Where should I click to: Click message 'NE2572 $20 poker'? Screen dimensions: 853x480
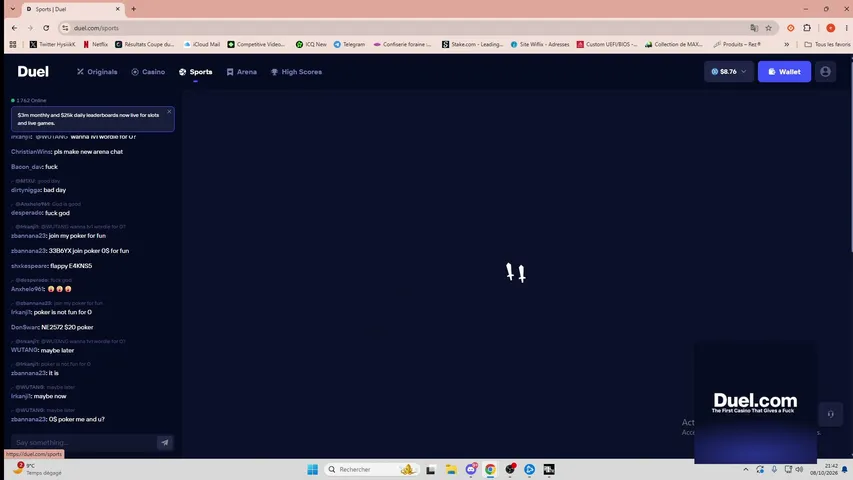67,327
